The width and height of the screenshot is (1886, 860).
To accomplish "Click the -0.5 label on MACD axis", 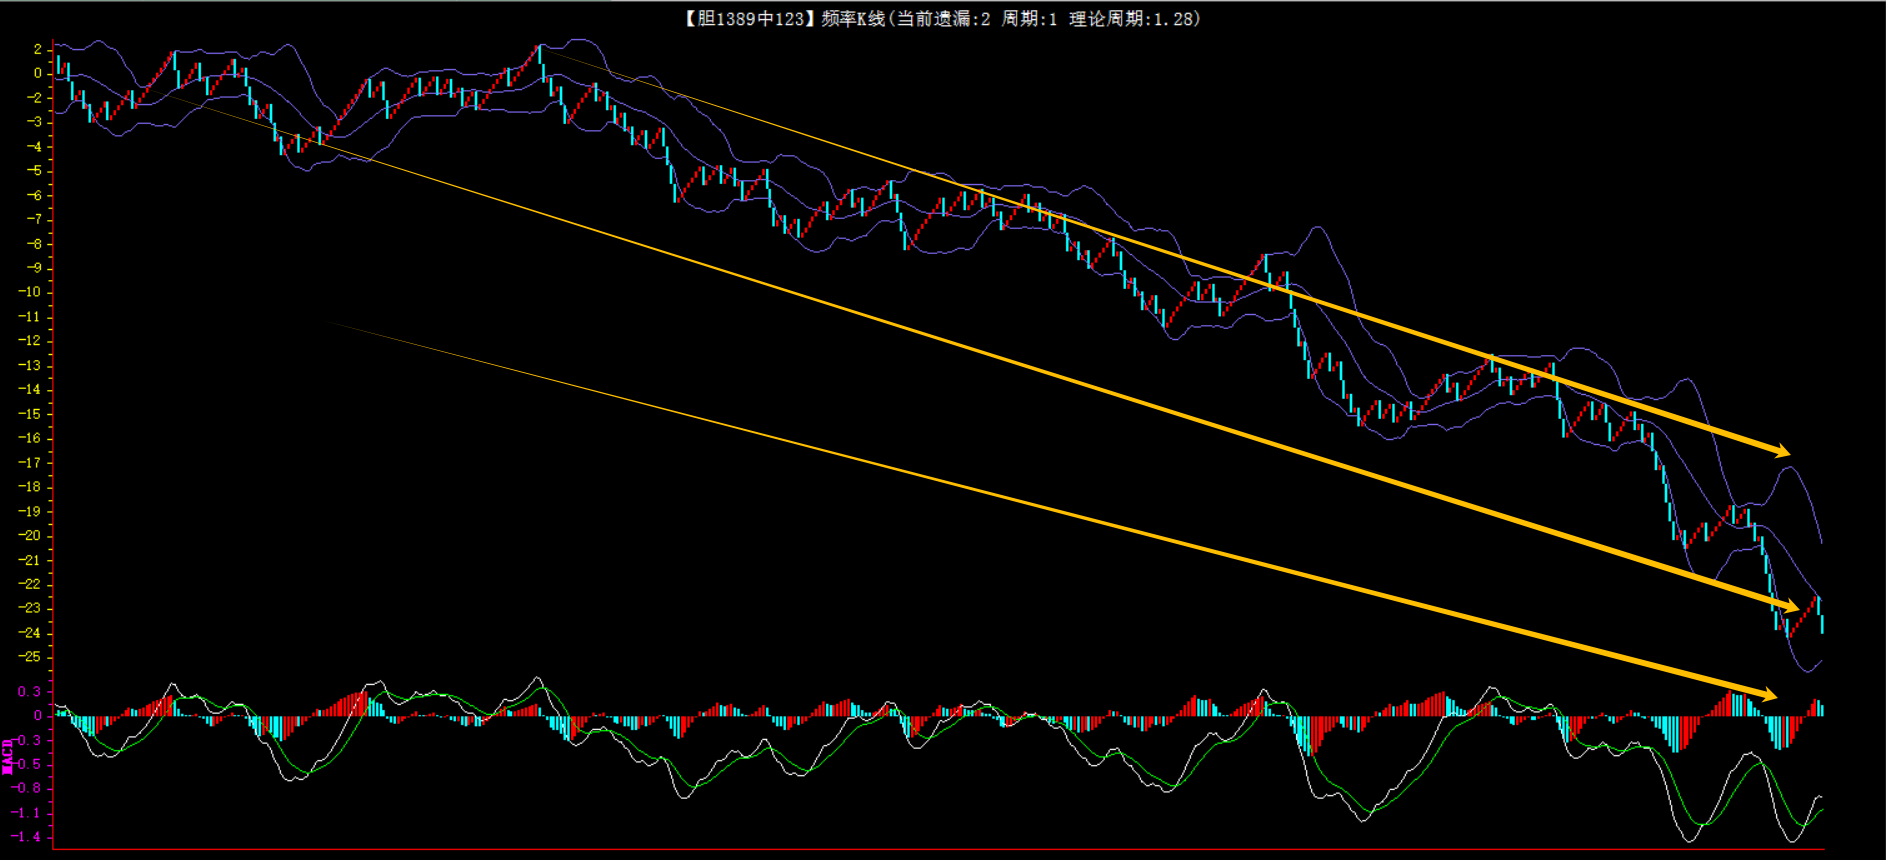I will tap(27, 764).
